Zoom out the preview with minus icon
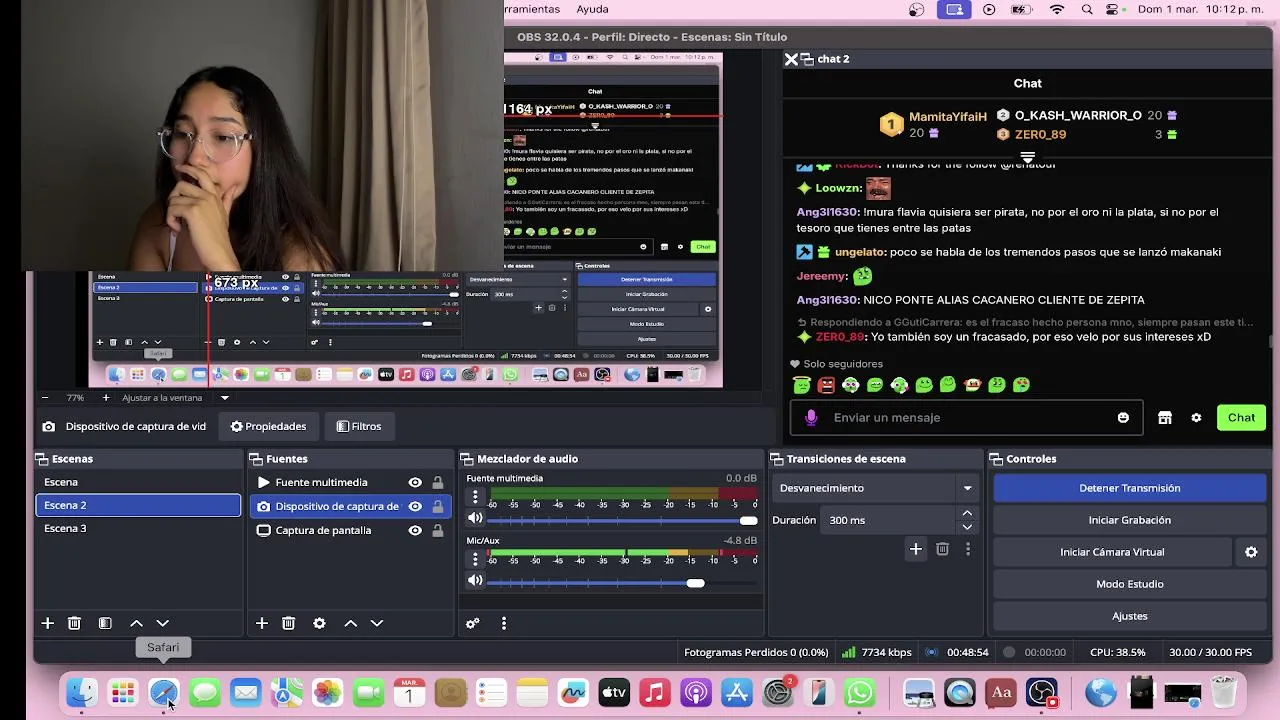Viewport: 1280px width, 720px height. [x=44, y=398]
